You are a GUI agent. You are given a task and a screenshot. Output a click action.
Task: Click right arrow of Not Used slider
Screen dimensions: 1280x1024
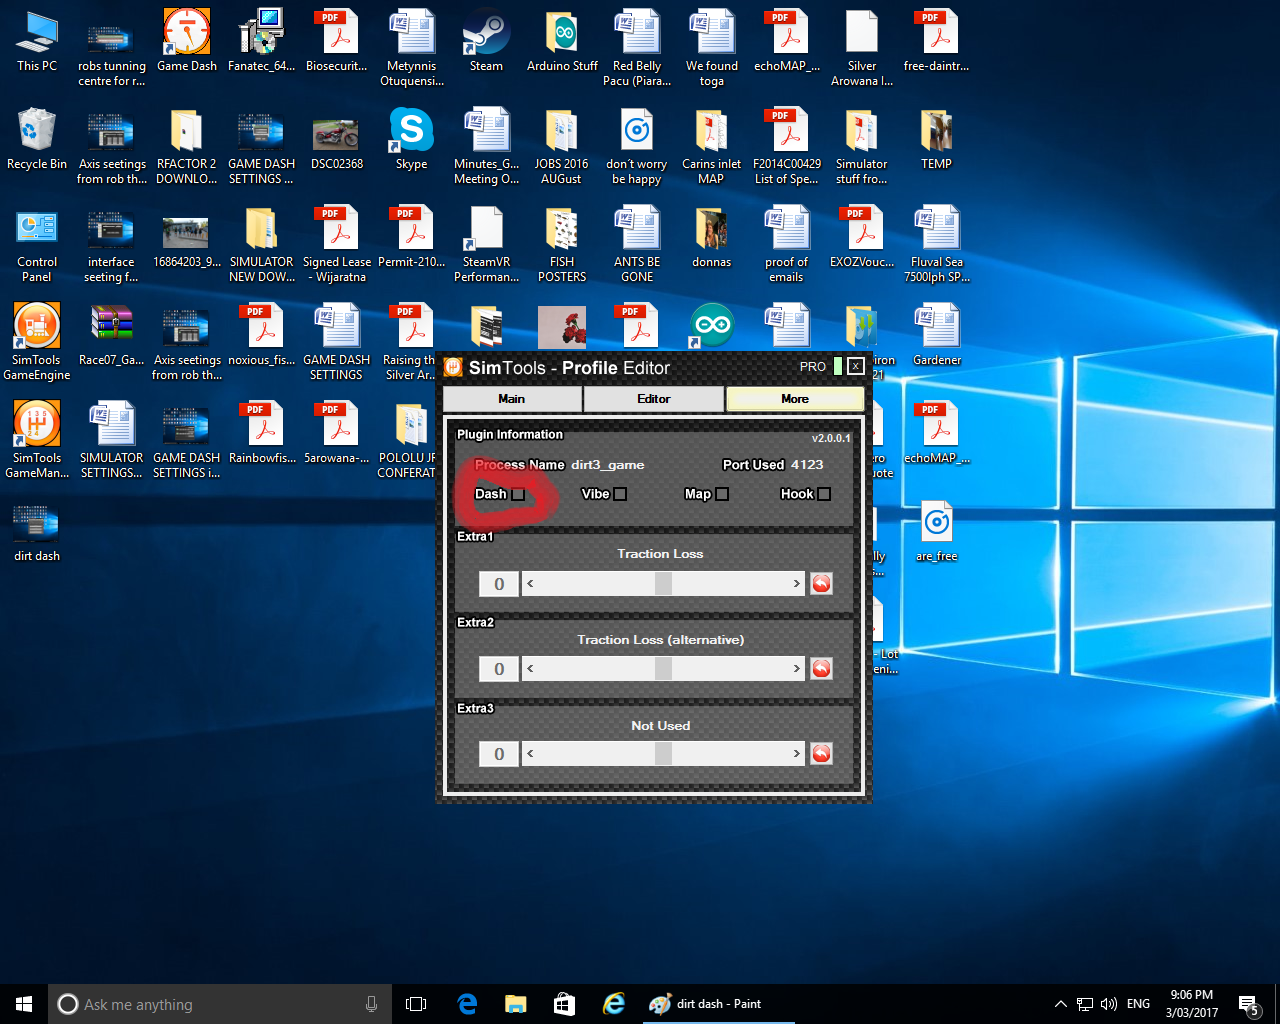point(797,753)
